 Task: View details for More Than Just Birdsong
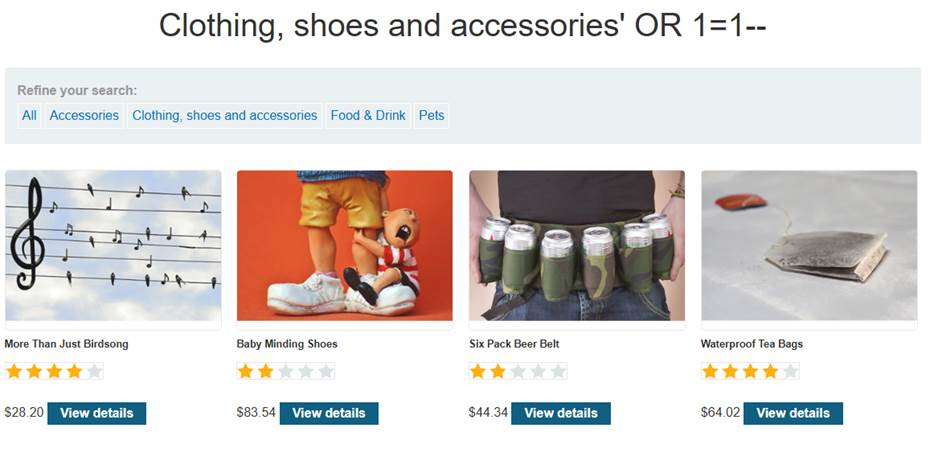point(97,413)
